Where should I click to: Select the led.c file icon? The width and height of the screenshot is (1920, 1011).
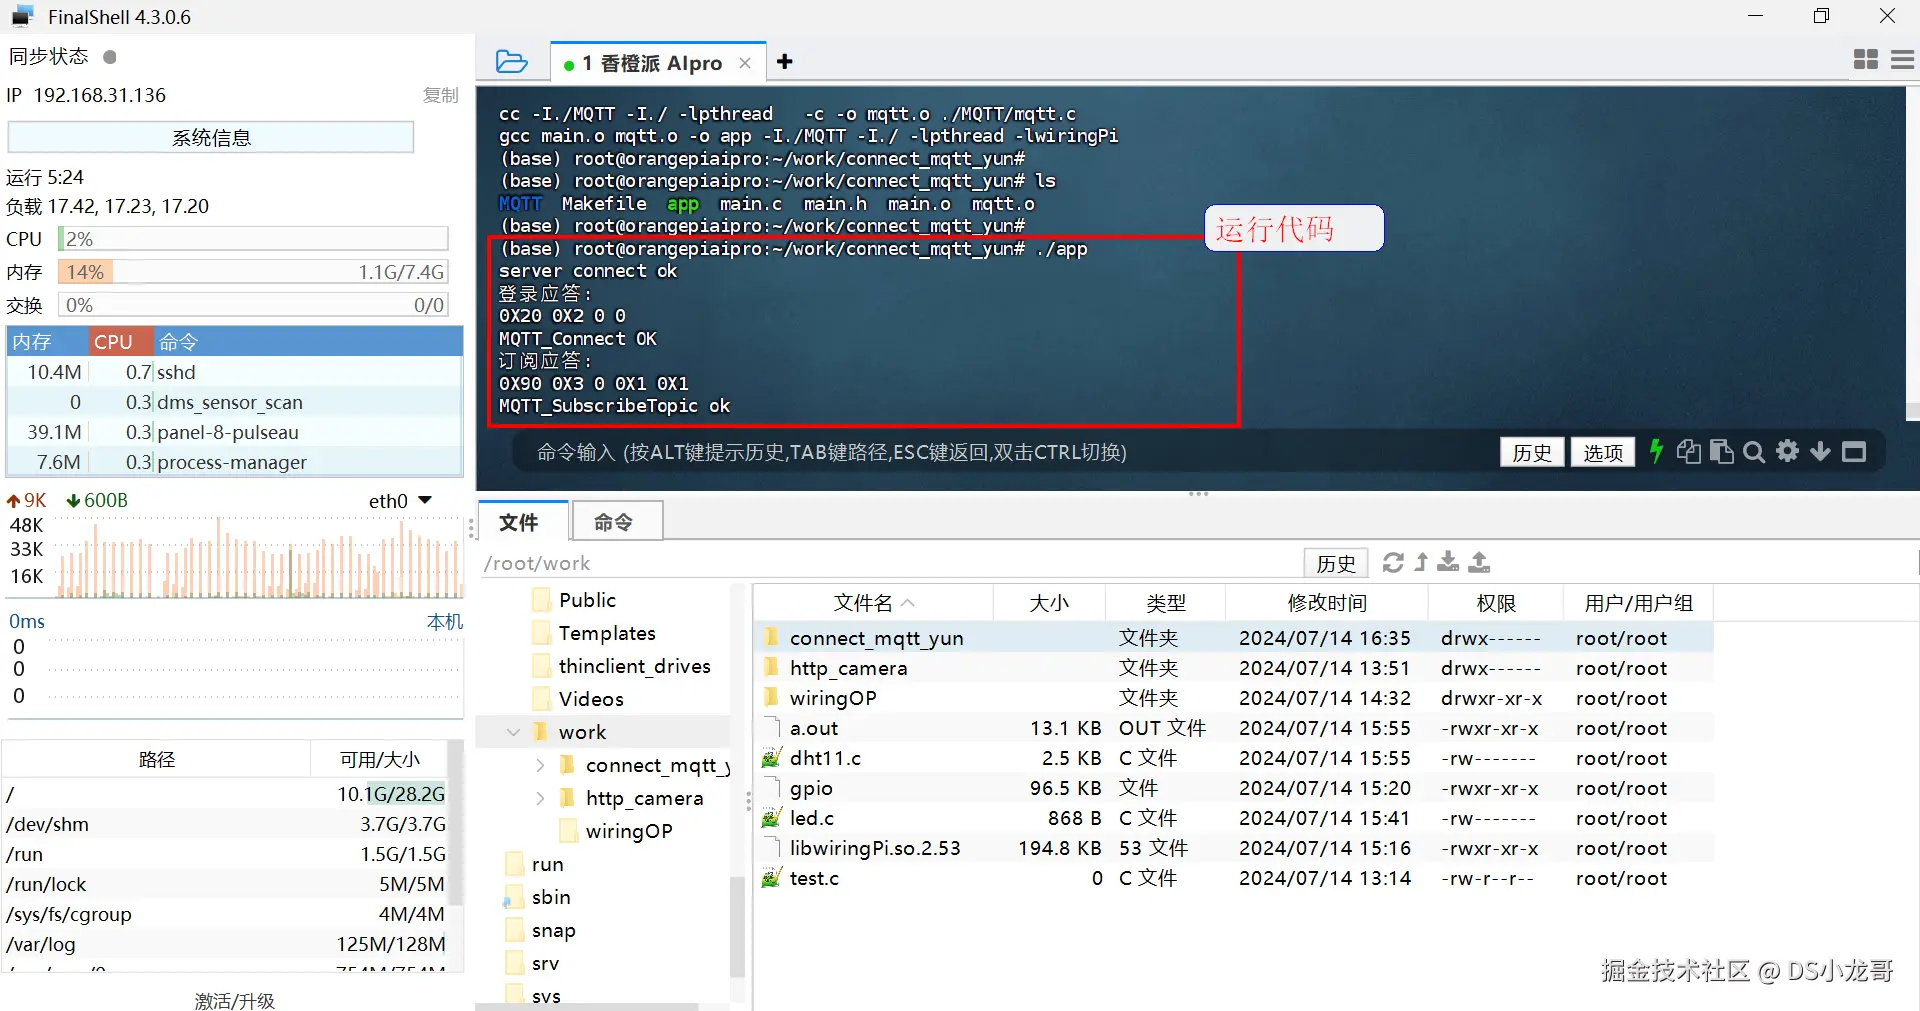pyautogui.click(x=771, y=817)
